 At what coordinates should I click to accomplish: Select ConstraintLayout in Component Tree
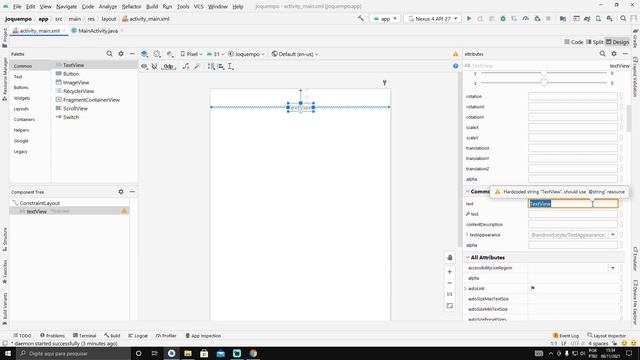(40, 203)
